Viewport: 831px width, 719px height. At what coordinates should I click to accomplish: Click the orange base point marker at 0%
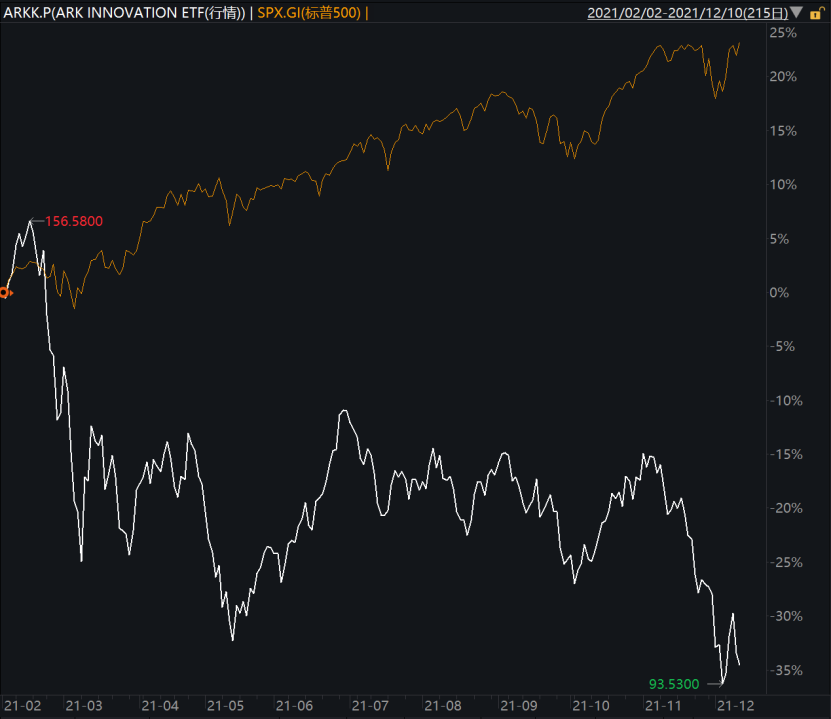[5, 293]
